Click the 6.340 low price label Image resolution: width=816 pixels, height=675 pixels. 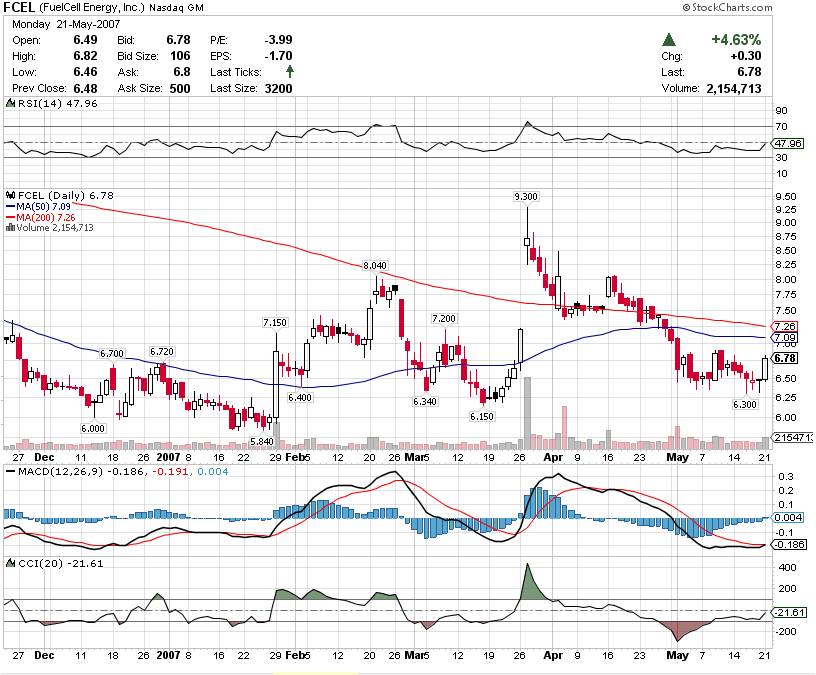pos(425,402)
